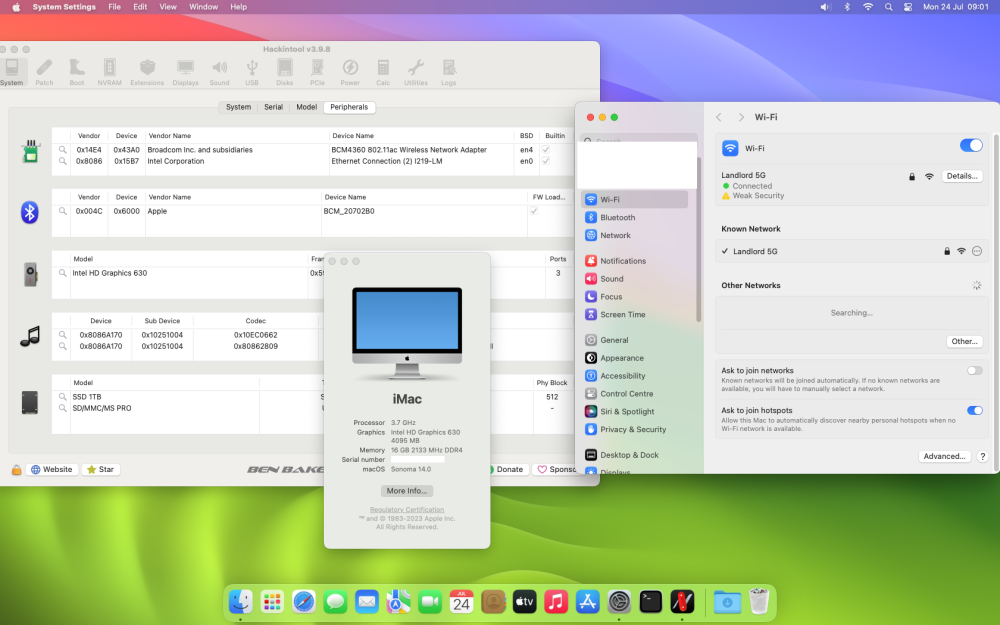The image size is (1000, 625).
Task: Open the NVRAM section in Hackintool
Action: coord(110,72)
